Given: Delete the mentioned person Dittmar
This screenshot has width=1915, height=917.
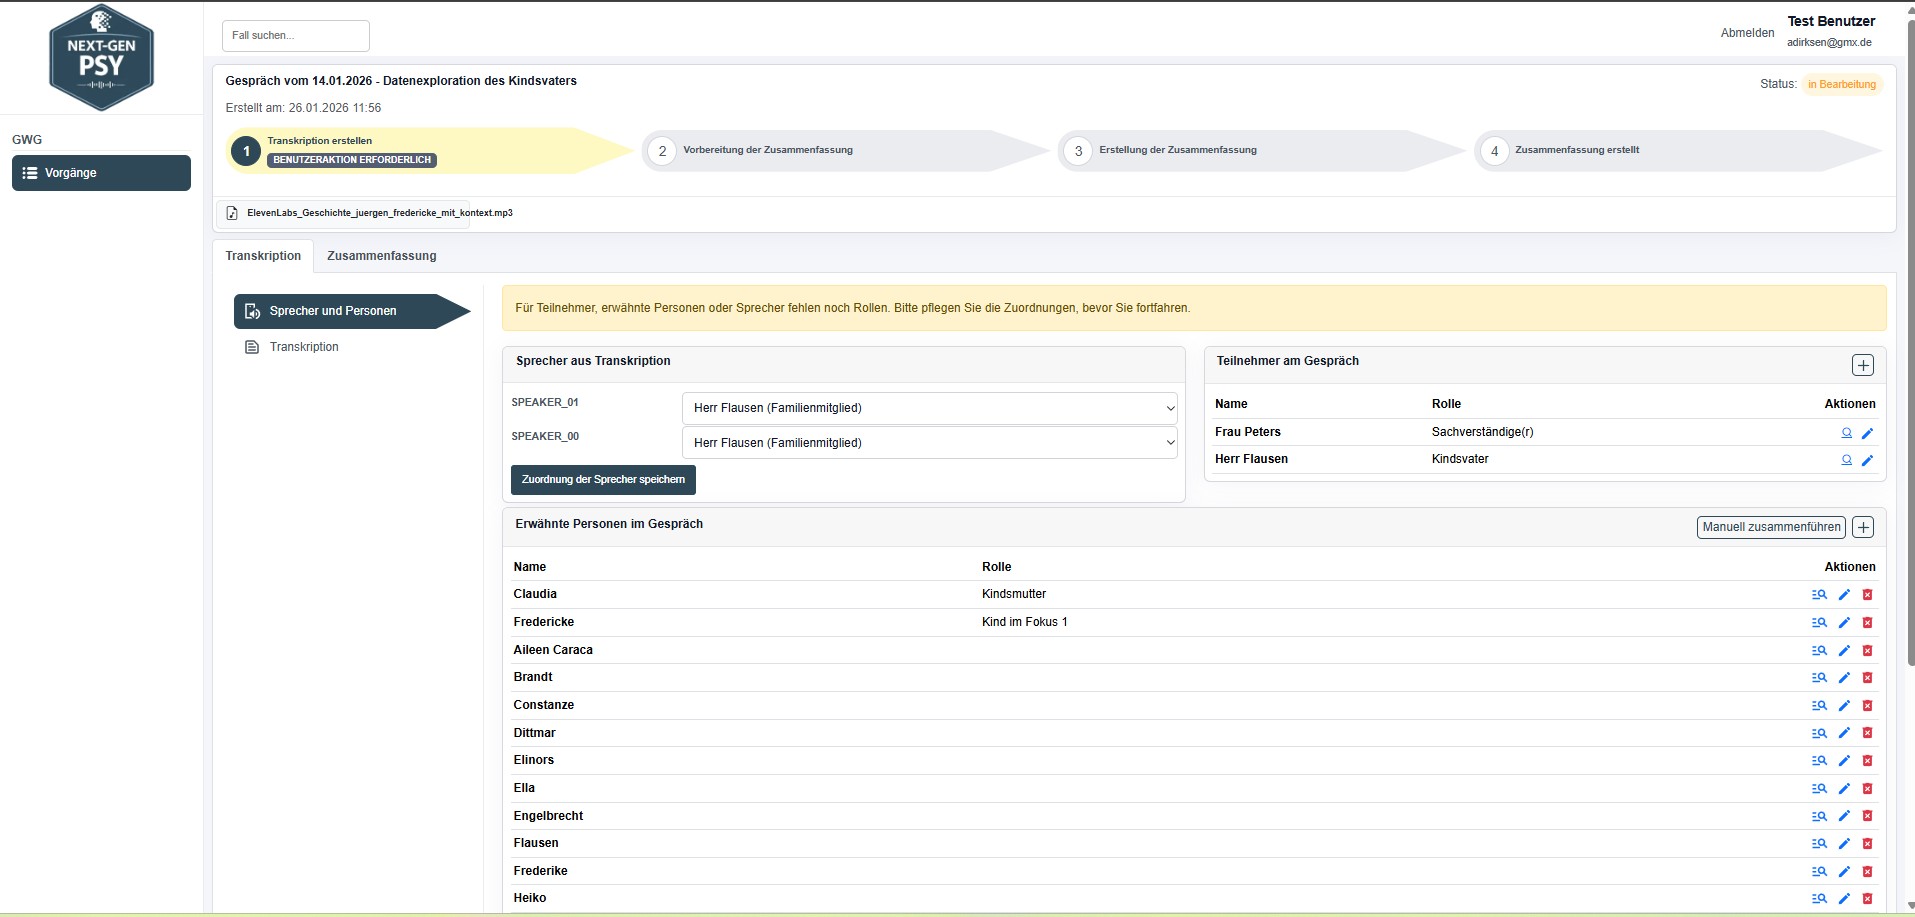Looking at the screenshot, I should [1867, 734].
